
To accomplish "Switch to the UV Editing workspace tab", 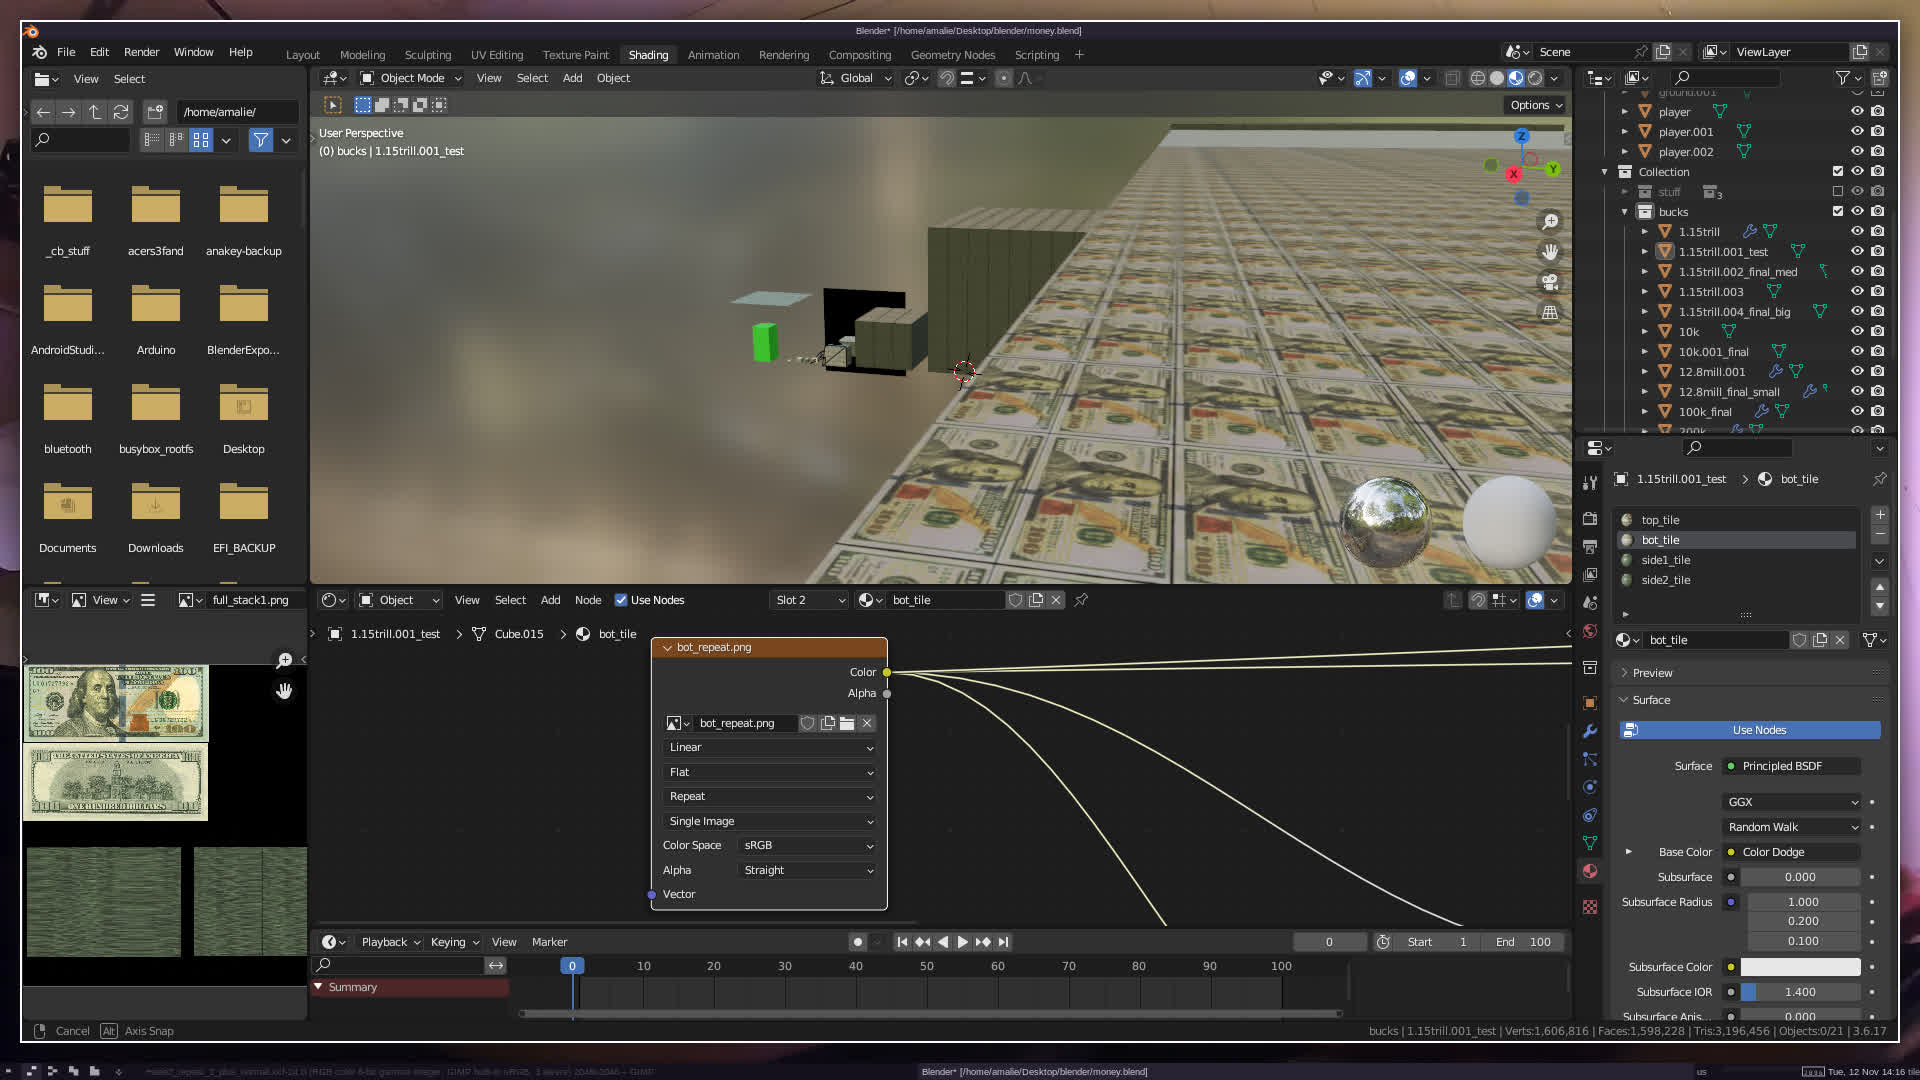I will coord(496,55).
